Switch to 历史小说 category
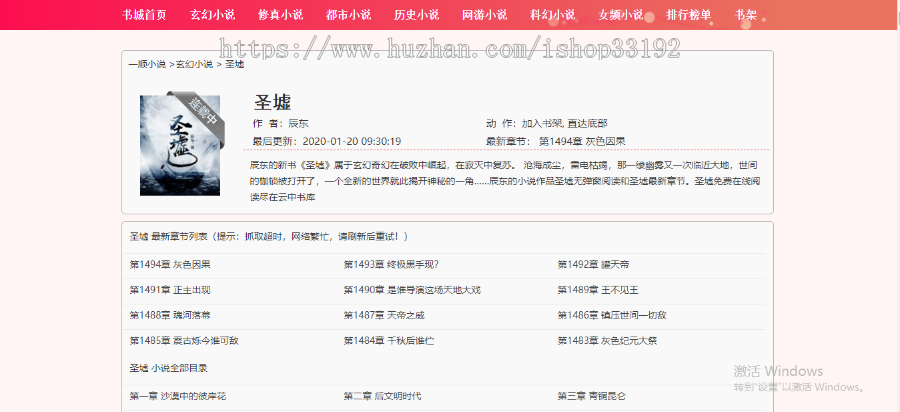 [x=417, y=15]
